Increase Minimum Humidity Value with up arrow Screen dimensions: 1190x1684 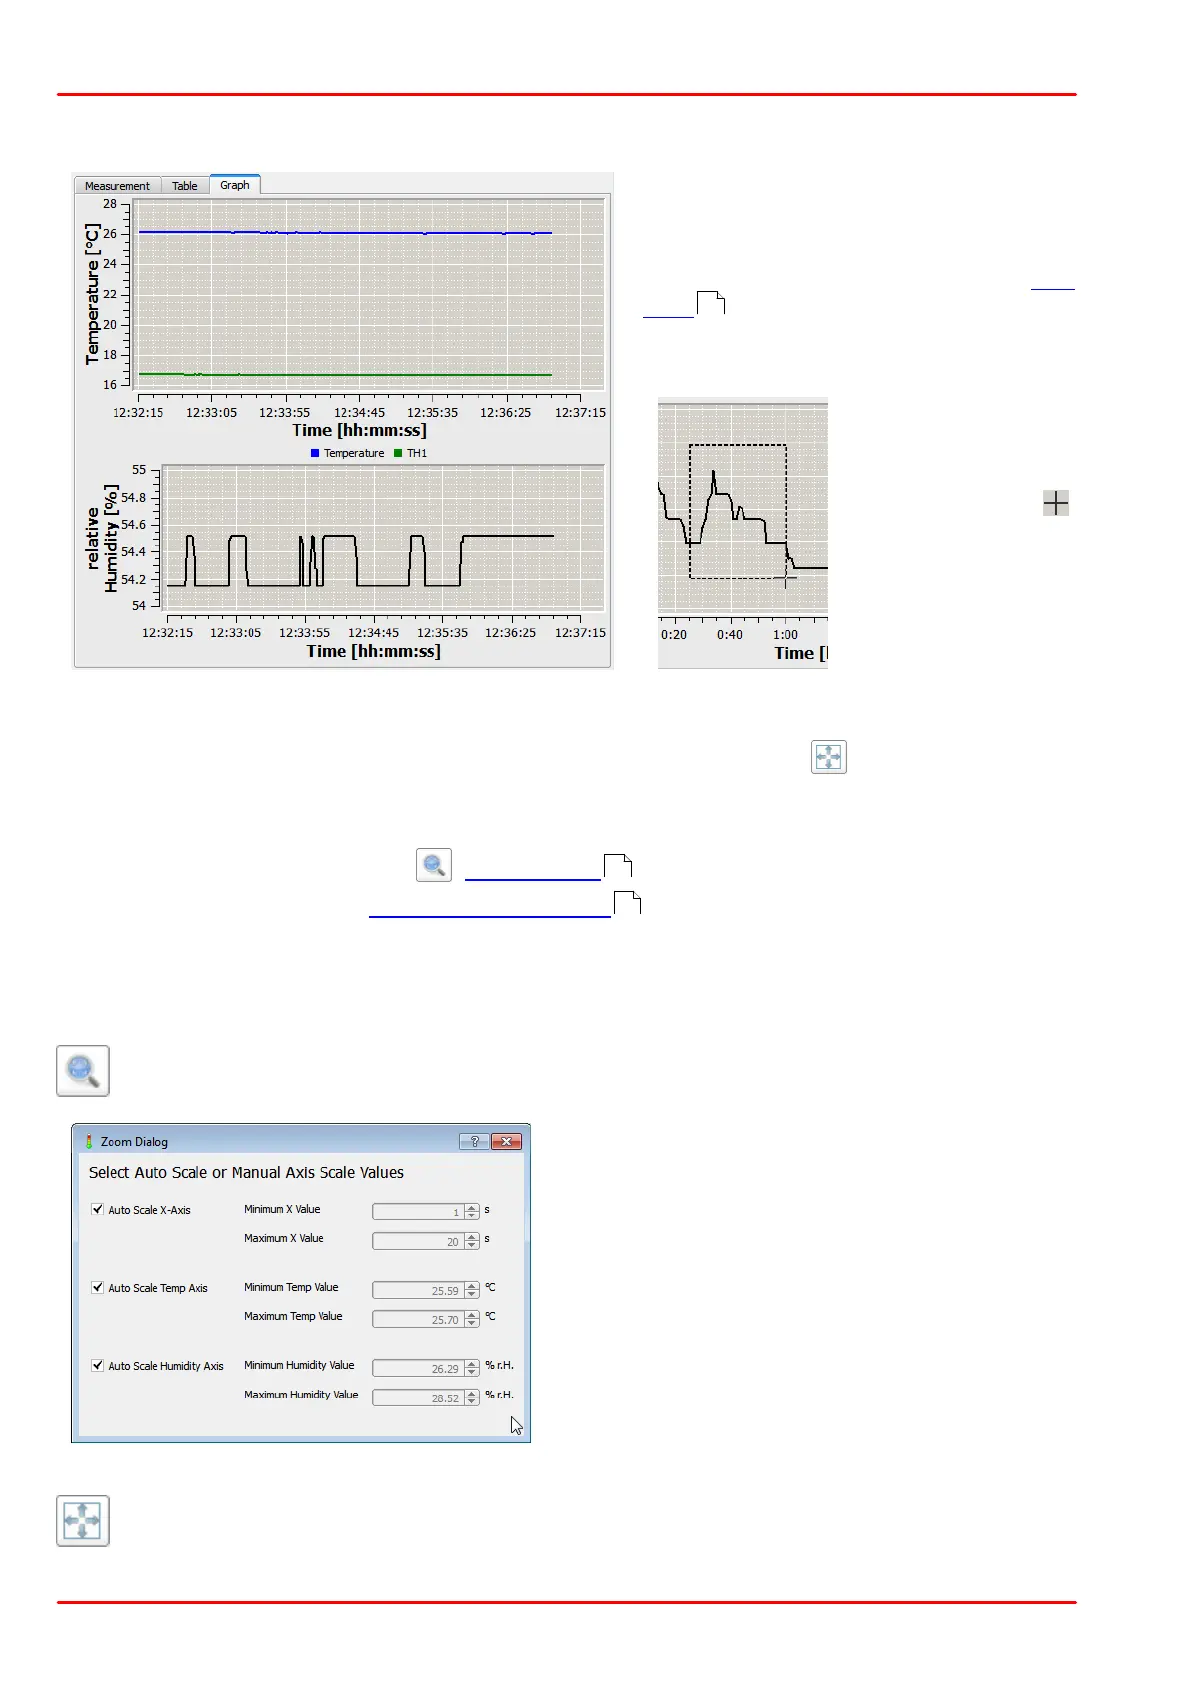click(x=472, y=1364)
